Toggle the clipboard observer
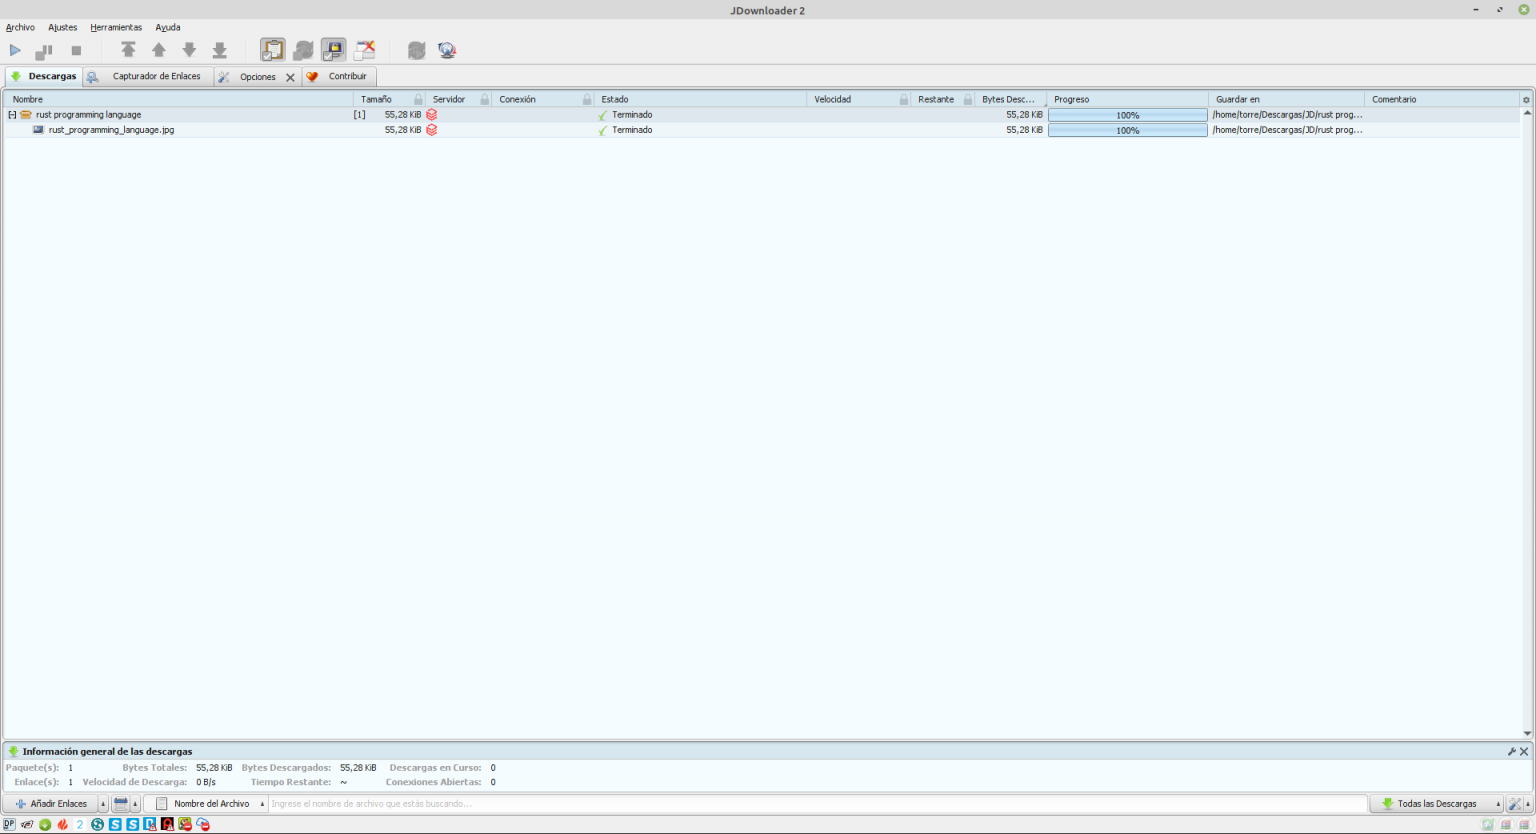1536x834 pixels. (x=271, y=49)
